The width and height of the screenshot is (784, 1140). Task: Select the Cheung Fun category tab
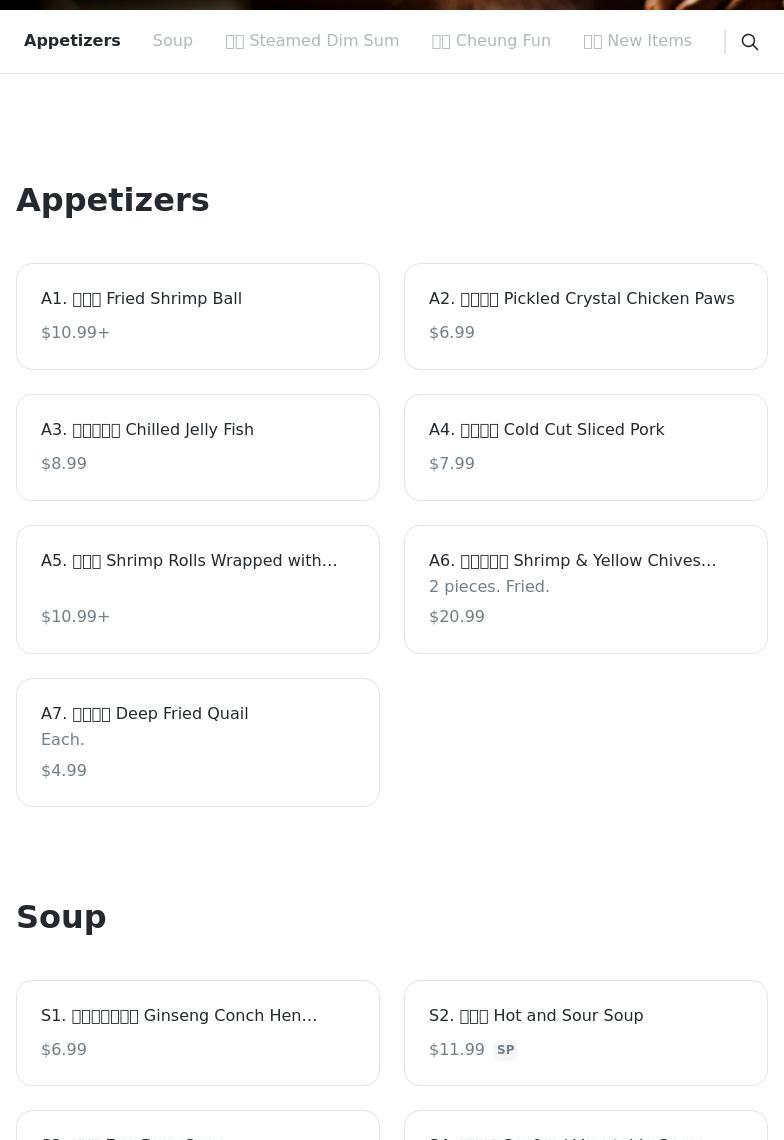(491, 41)
